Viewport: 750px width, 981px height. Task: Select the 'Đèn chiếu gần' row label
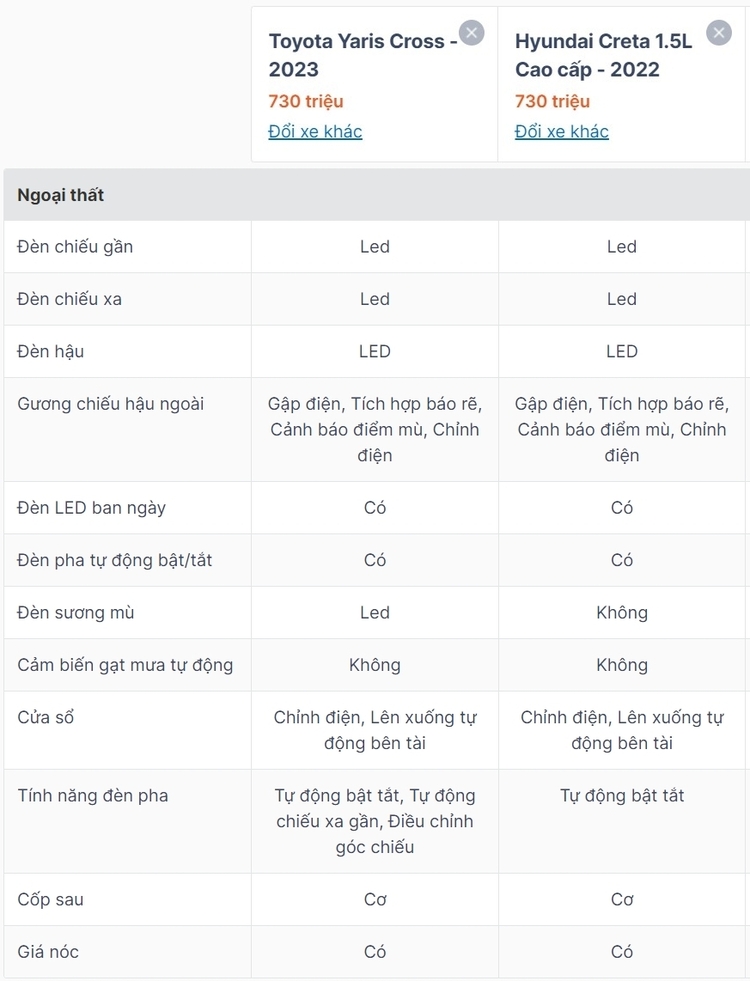click(75, 247)
